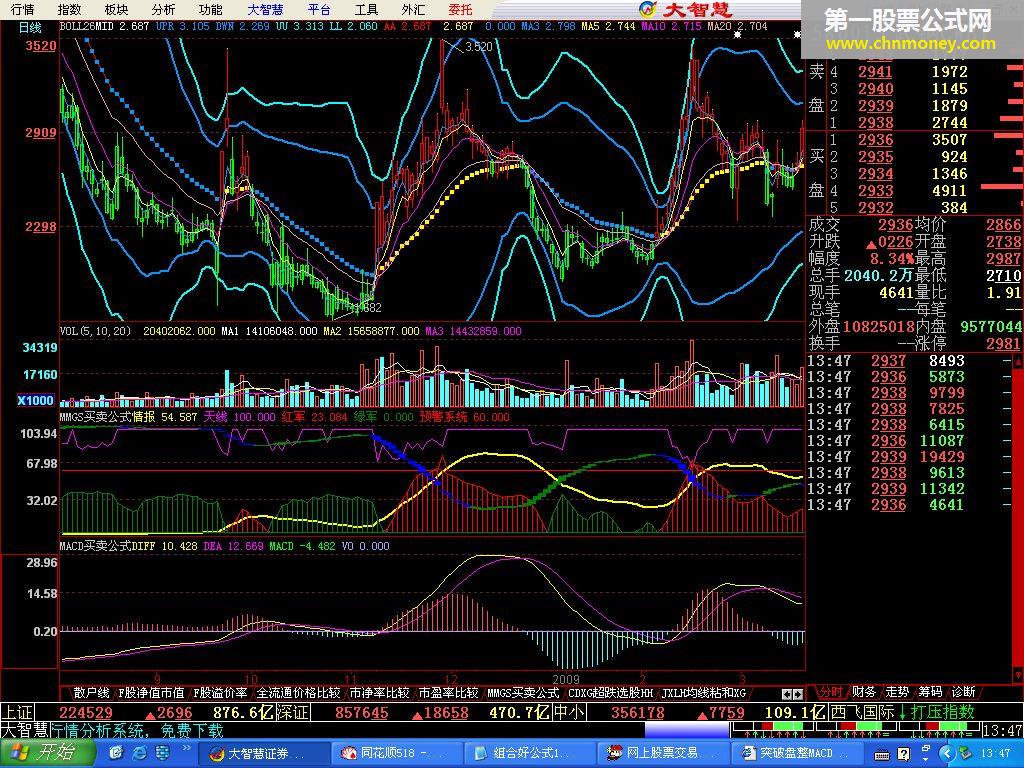The width and height of the screenshot is (1024, 768).
Task: Open the 外汇 menu
Action: 413,9
